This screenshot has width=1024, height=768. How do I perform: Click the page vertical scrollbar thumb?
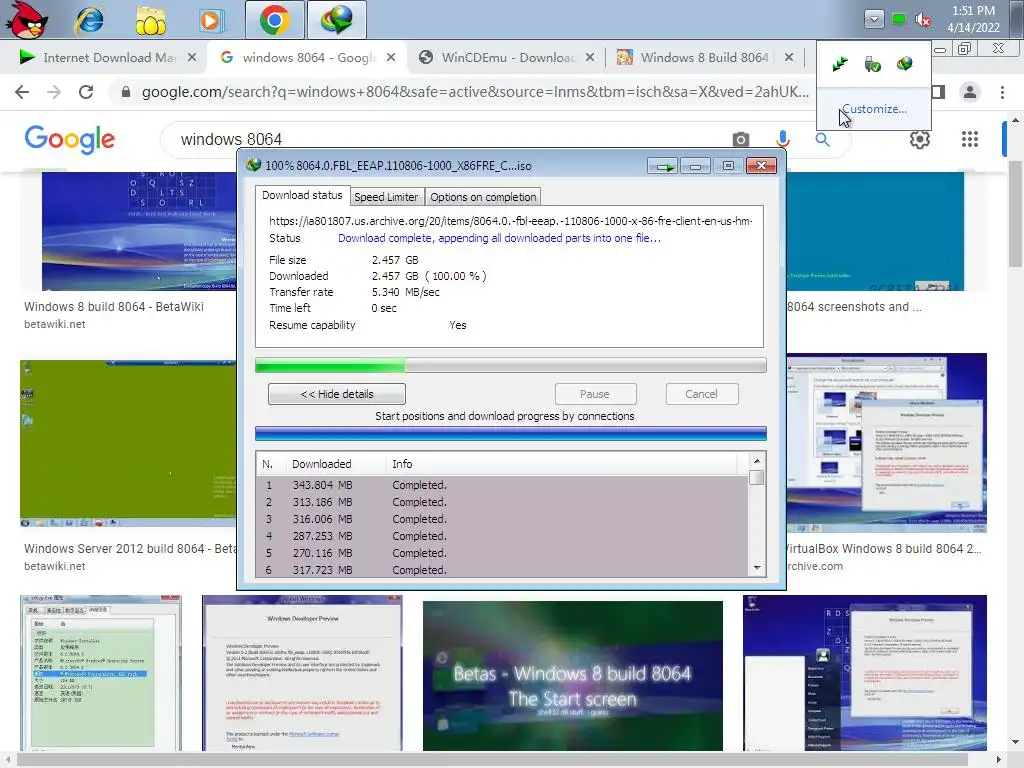1014,212
